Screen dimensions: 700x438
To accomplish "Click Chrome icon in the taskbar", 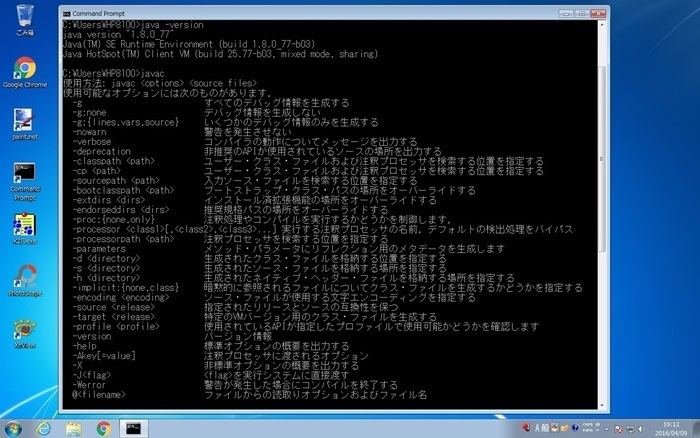I will (x=103, y=427).
